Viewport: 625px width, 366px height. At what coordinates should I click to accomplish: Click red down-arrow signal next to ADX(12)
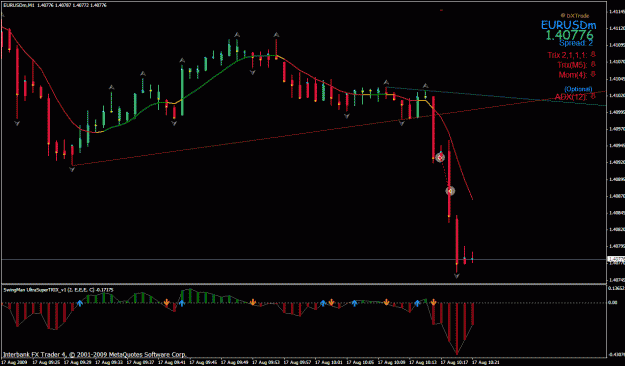click(x=593, y=96)
